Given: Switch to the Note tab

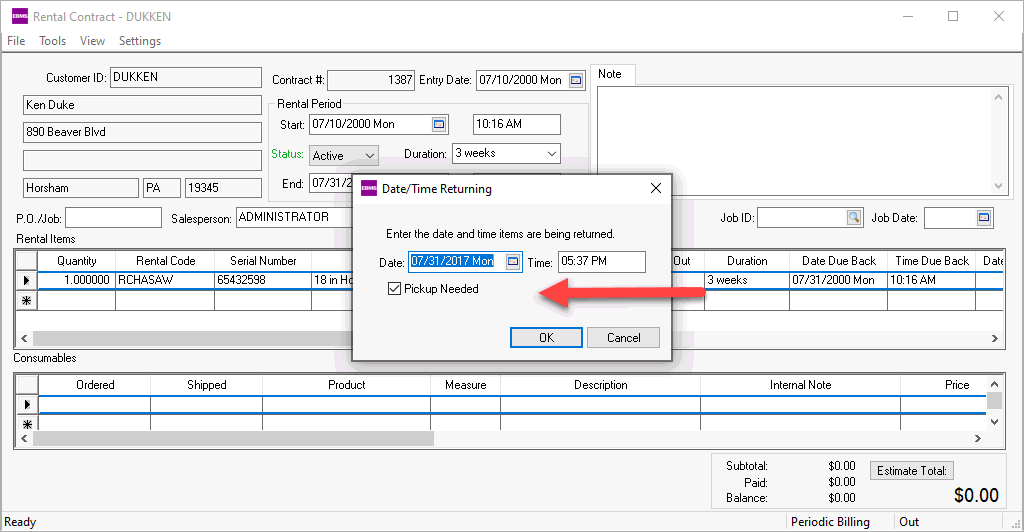Looking at the screenshot, I should (x=610, y=74).
